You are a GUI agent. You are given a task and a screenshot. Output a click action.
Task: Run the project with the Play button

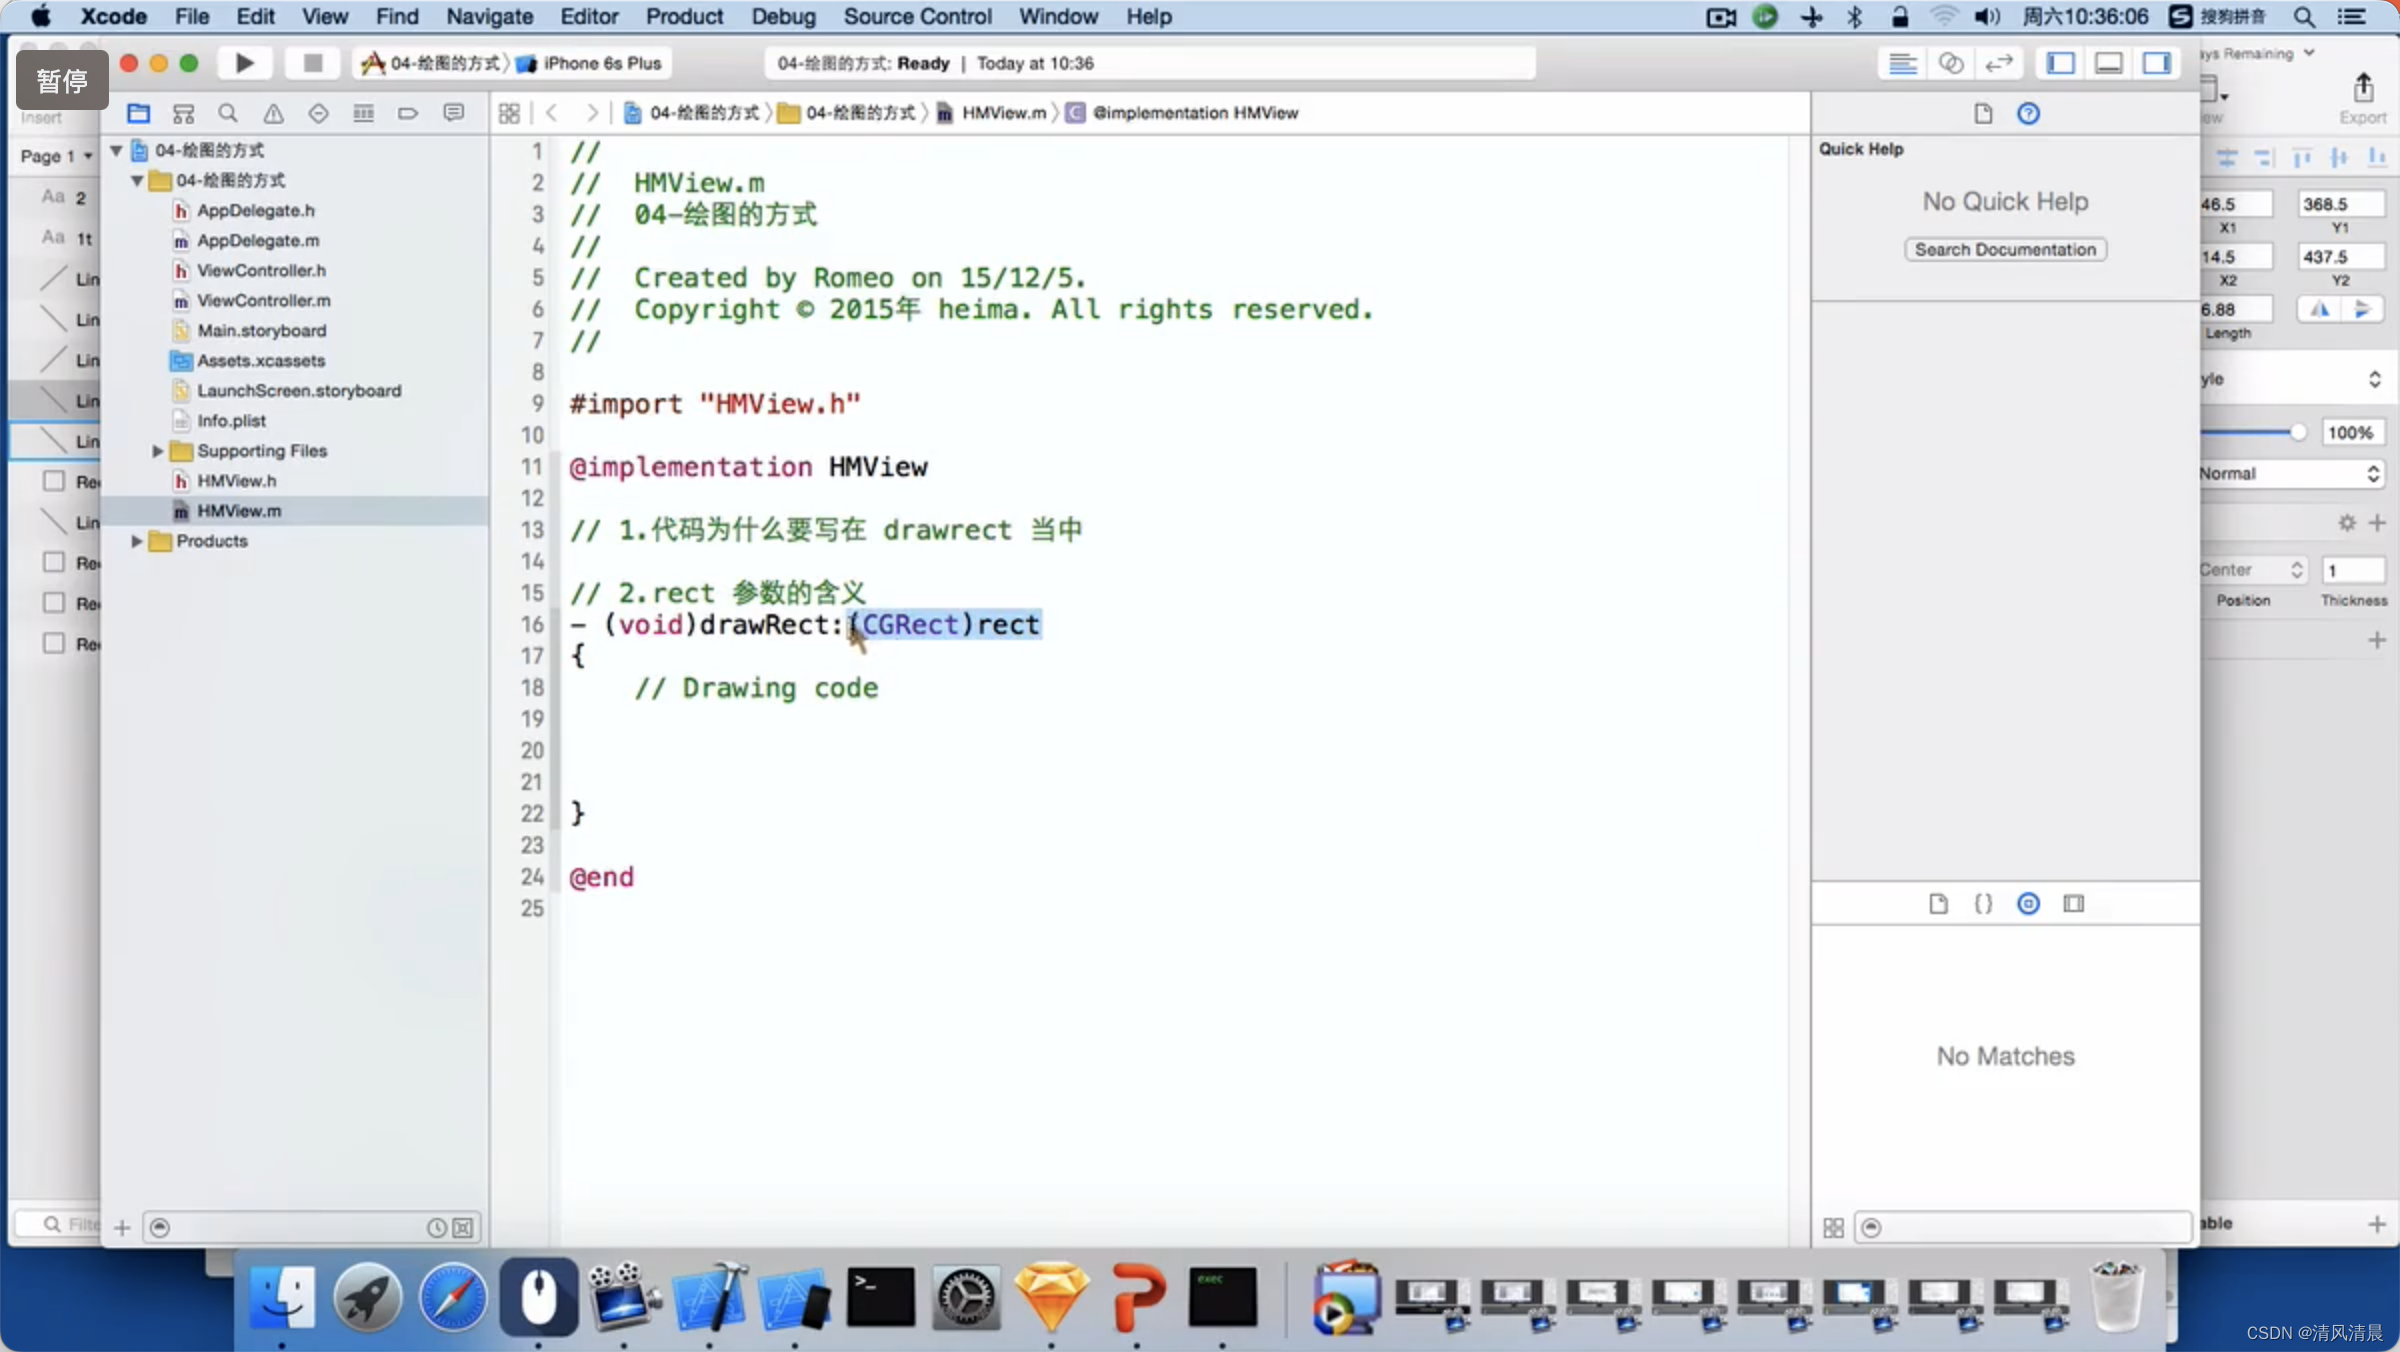pos(244,63)
